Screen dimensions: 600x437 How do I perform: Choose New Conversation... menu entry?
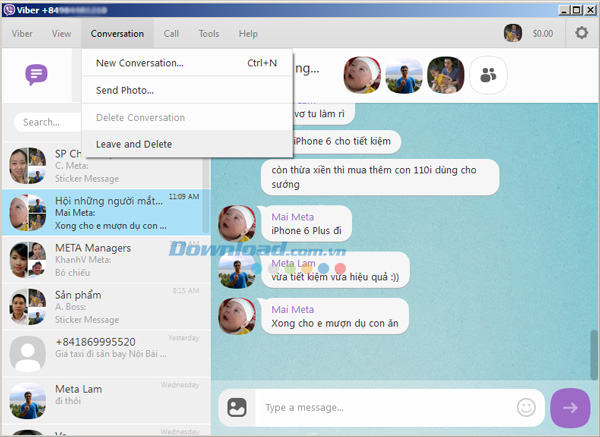click(187, 63)
